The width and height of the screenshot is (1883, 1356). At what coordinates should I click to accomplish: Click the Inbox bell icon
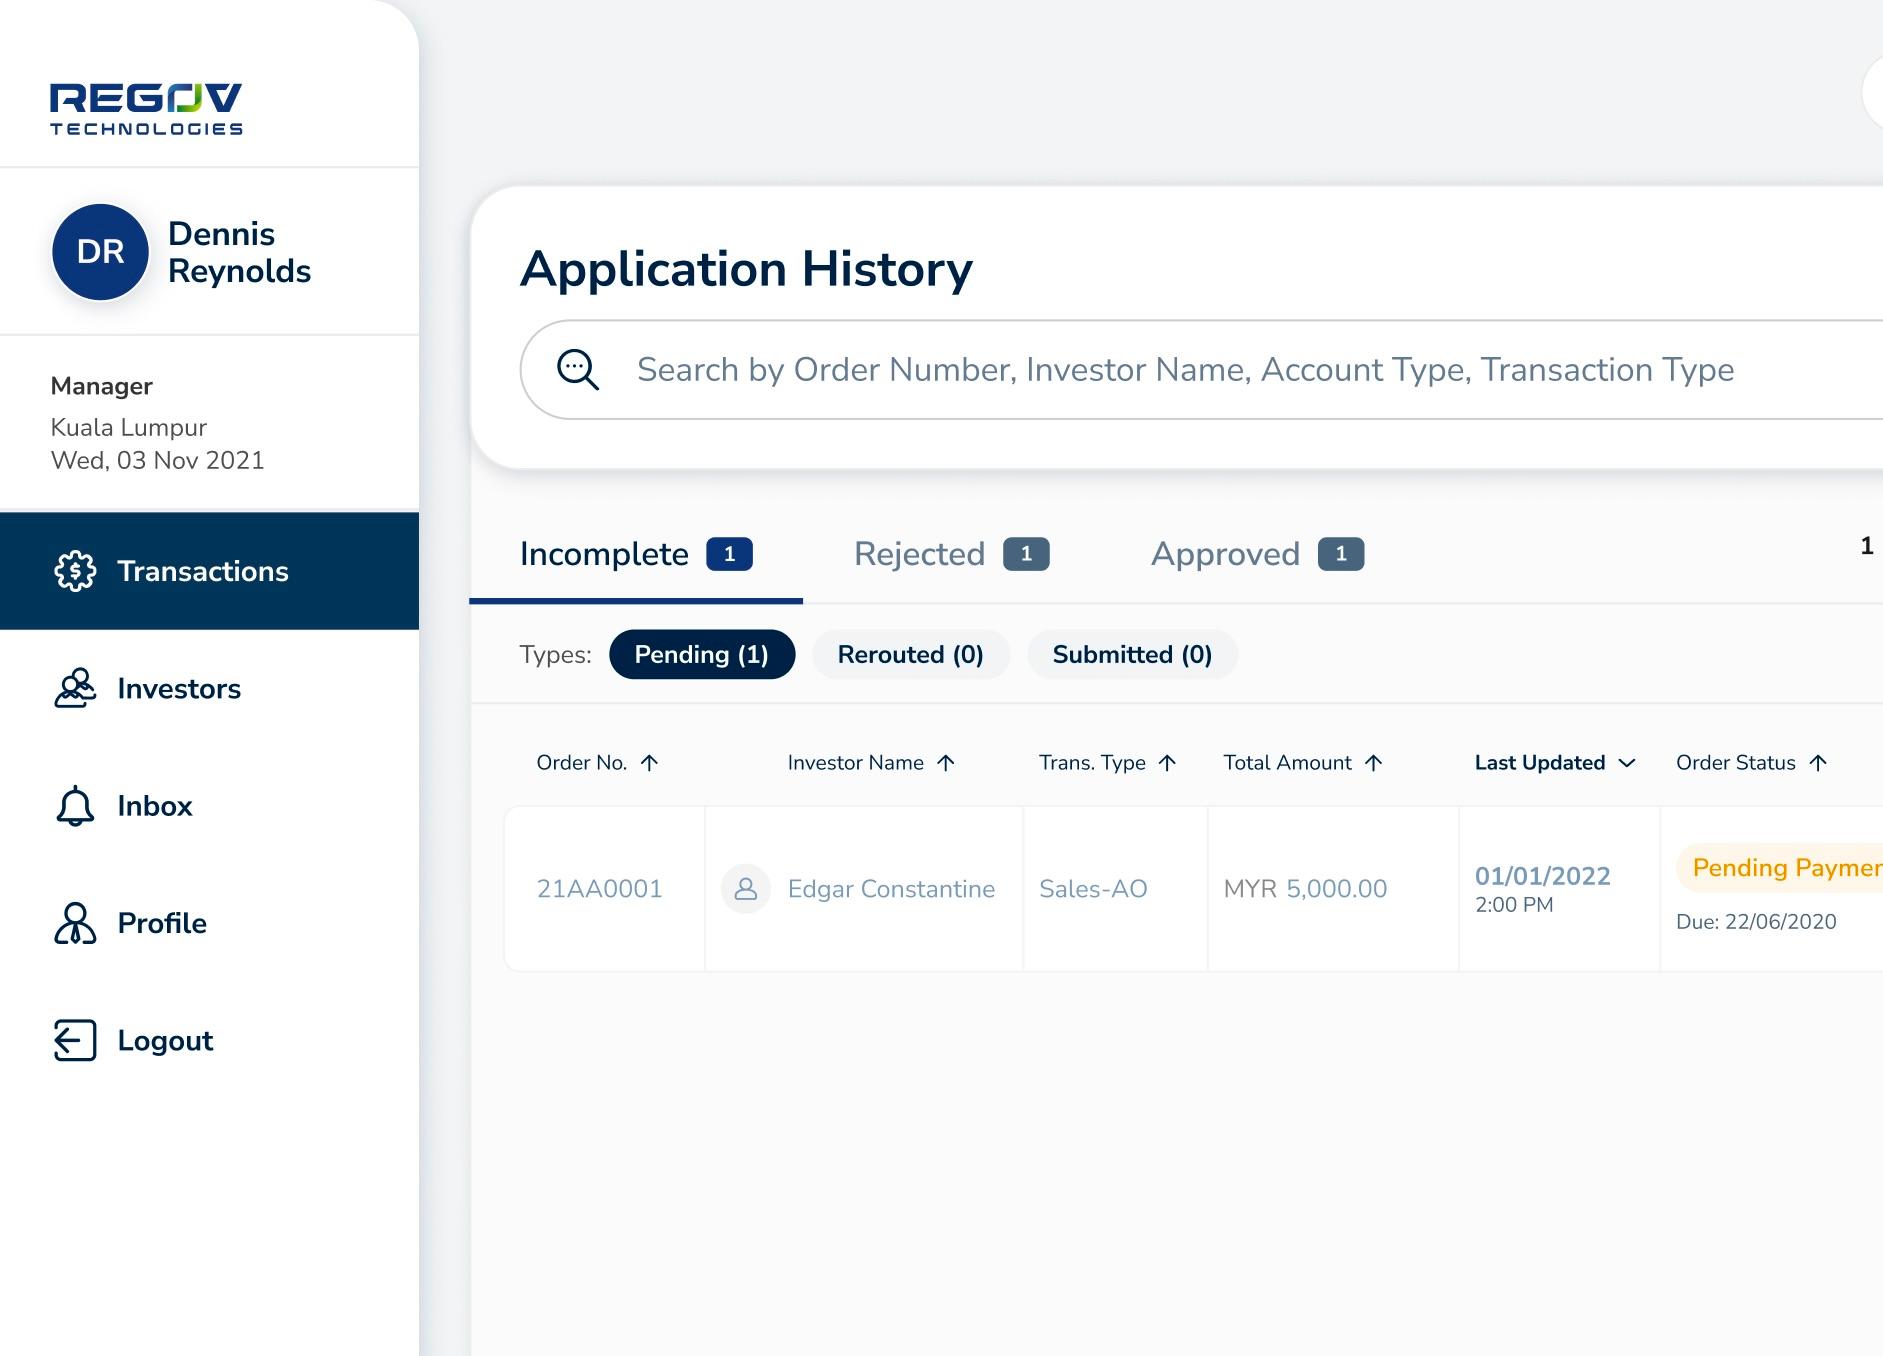[75, 806]
